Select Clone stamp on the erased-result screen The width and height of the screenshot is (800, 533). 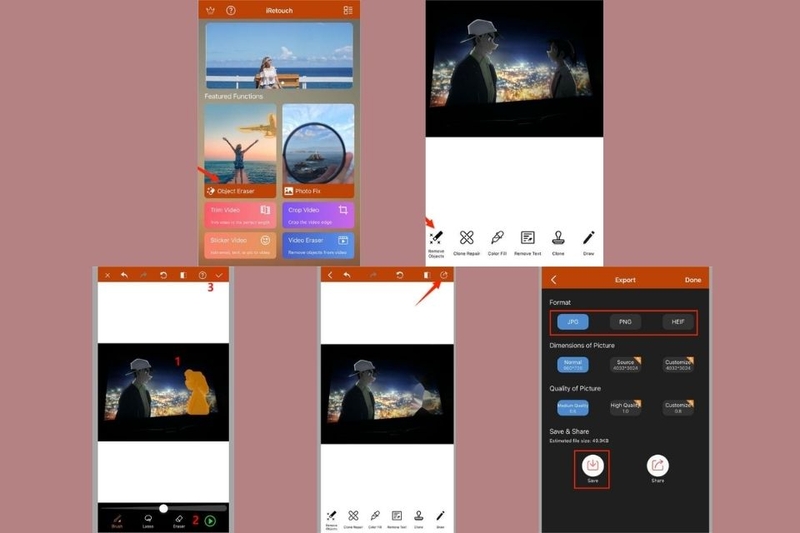tap(418, 519)
